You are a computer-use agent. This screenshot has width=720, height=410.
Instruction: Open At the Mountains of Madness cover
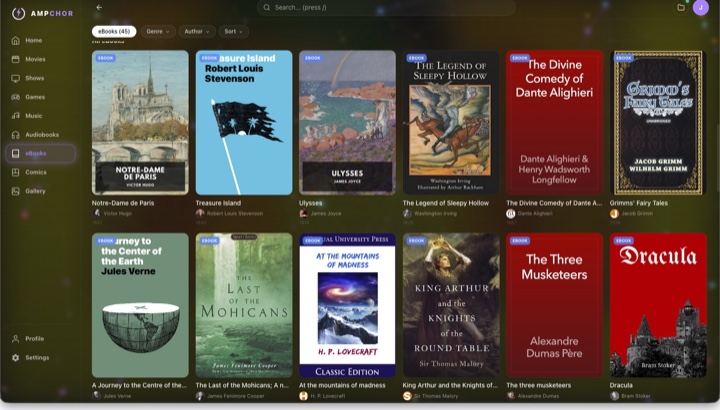347,305
